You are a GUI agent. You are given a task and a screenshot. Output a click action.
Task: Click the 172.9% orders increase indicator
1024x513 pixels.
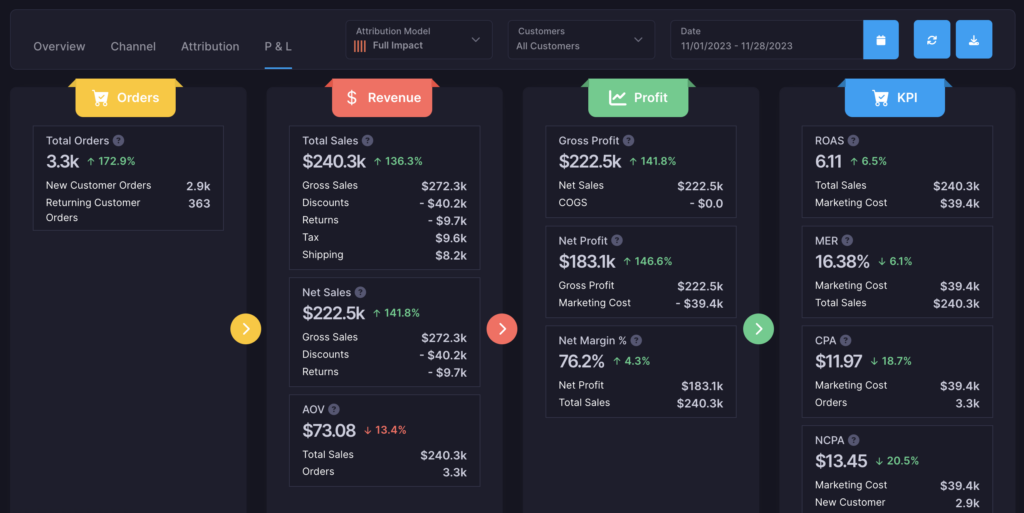tap(111, 161)
